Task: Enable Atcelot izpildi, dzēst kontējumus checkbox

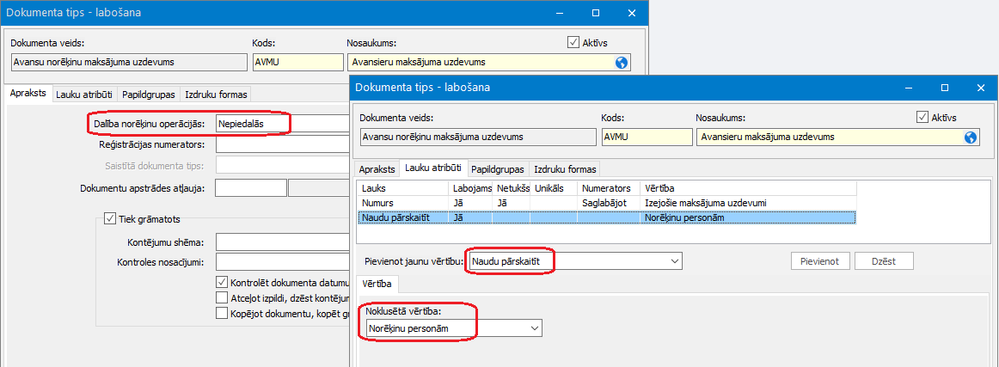Action: coord(222,298)
